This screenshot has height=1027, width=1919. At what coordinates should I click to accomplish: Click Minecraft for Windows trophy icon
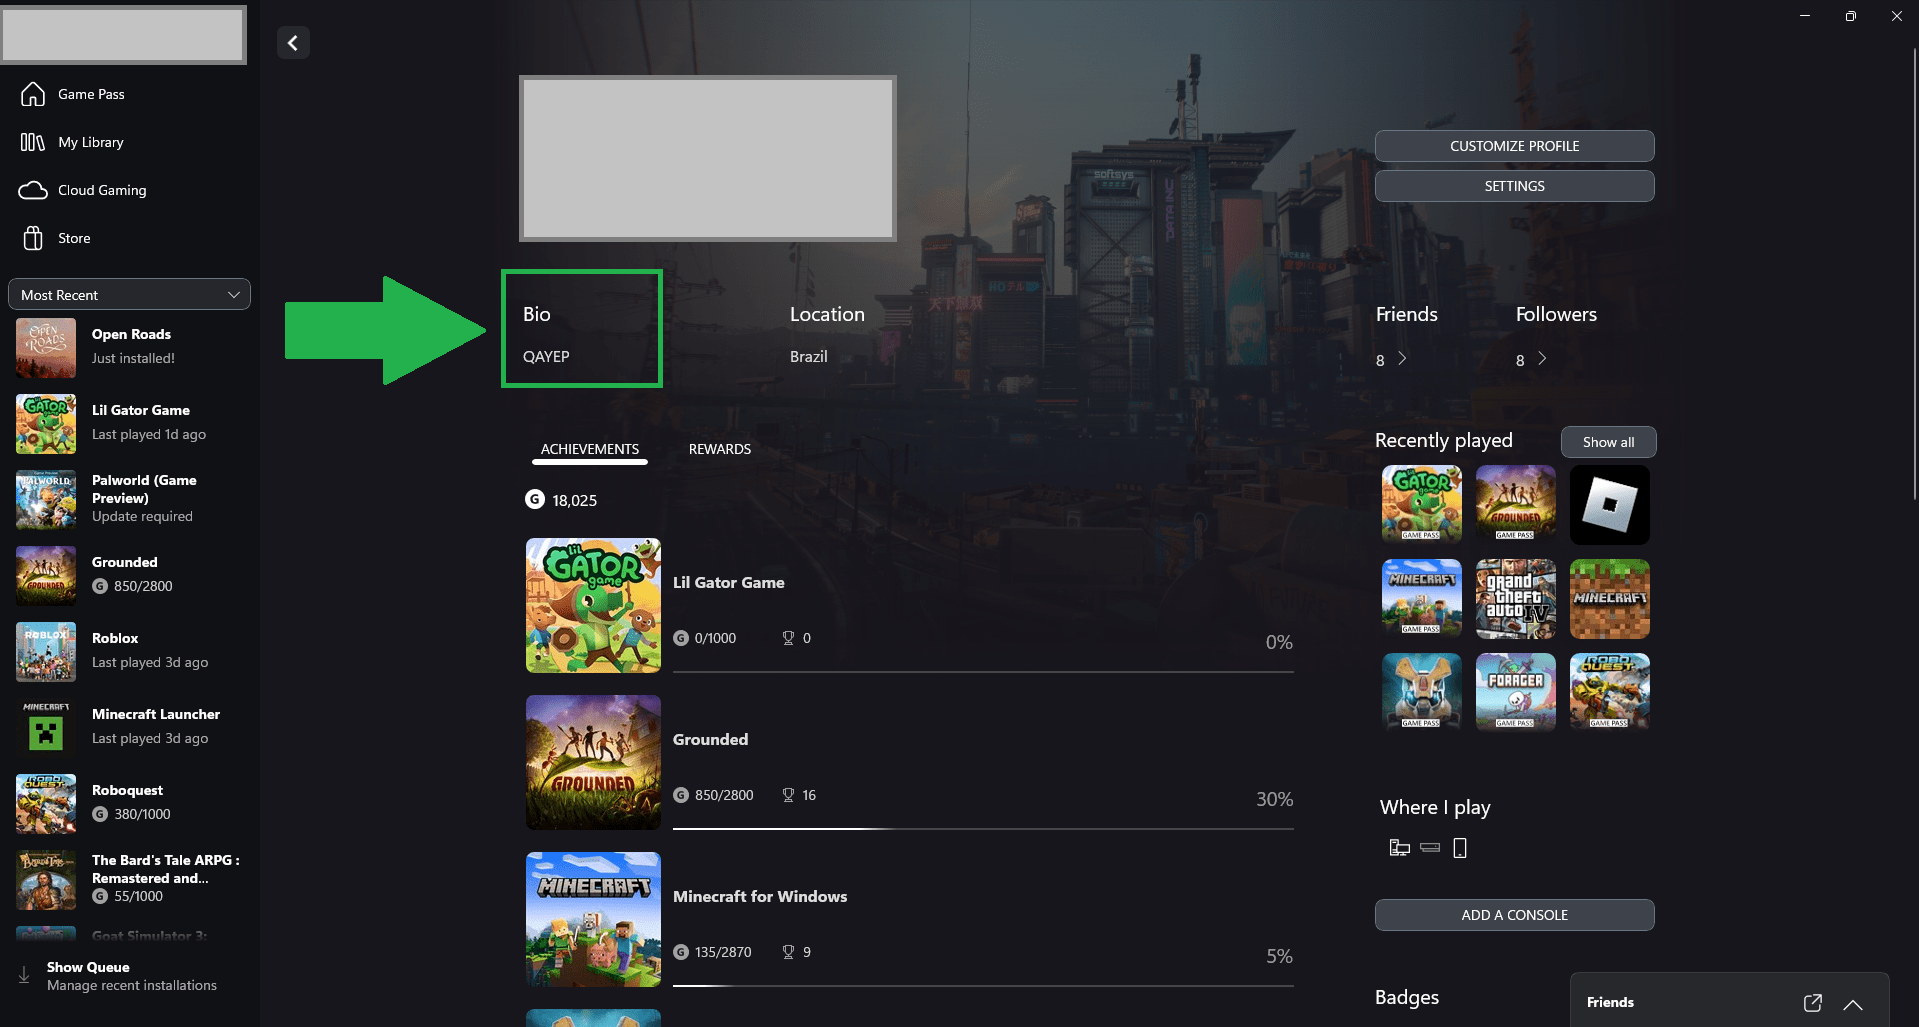[788, 952]
